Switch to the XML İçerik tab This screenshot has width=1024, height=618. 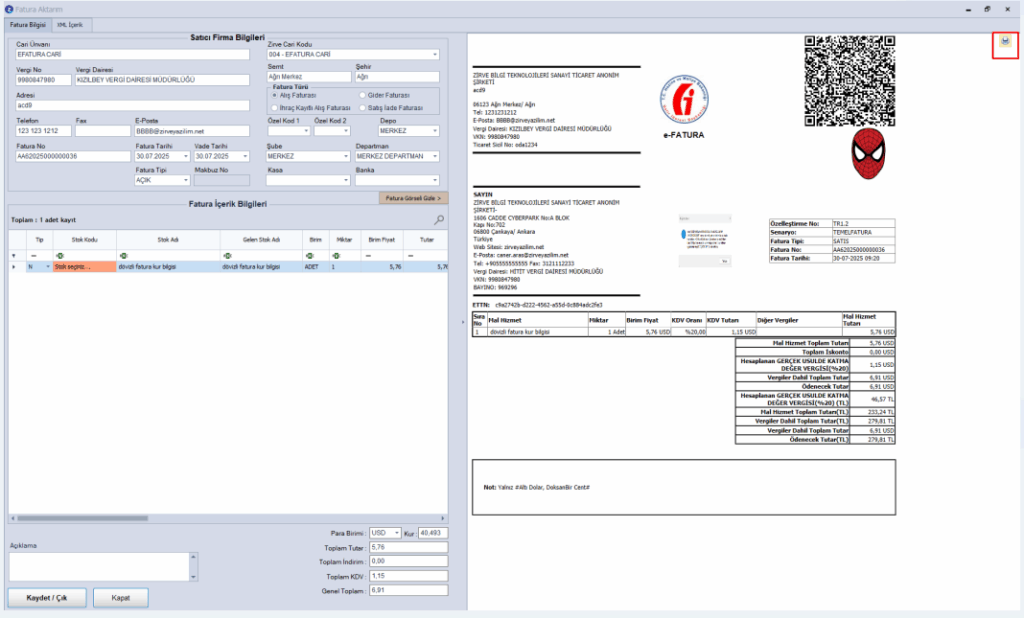(70, 25)
